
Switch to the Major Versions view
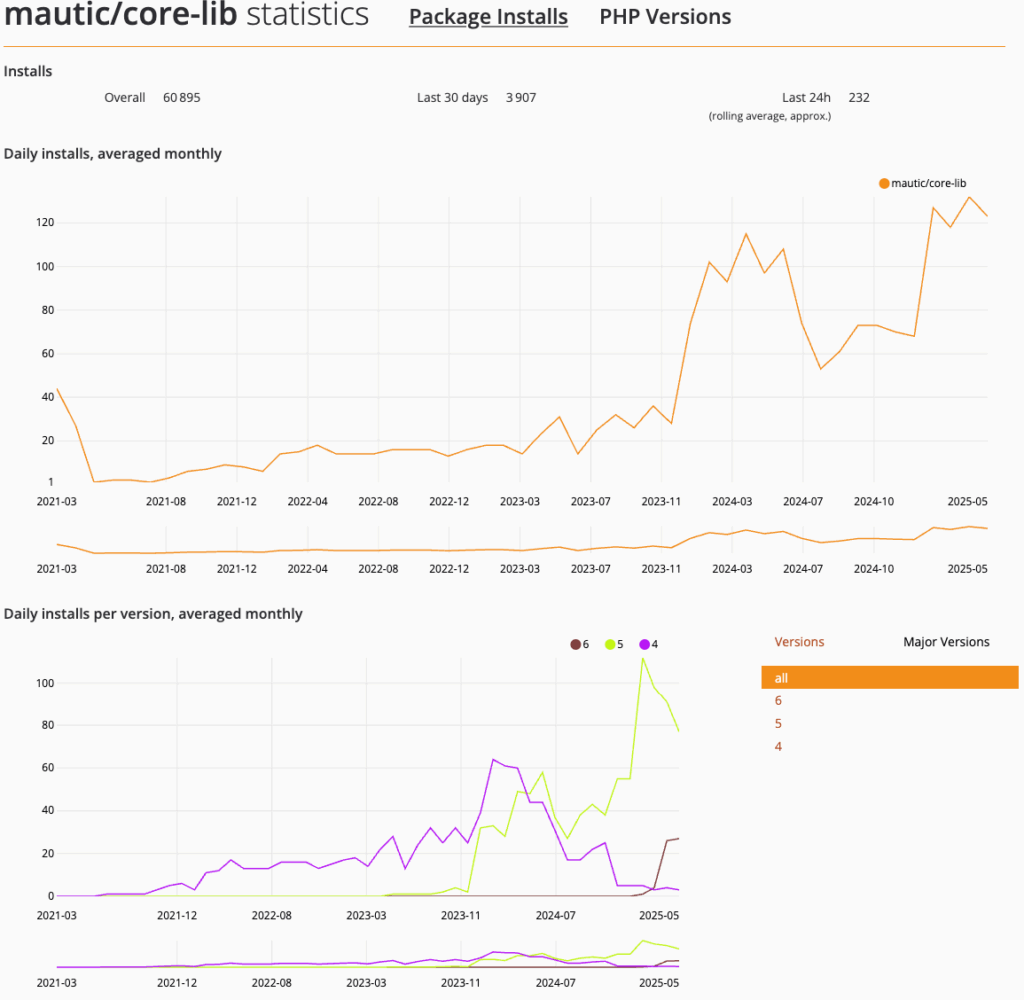coord(946,641)
